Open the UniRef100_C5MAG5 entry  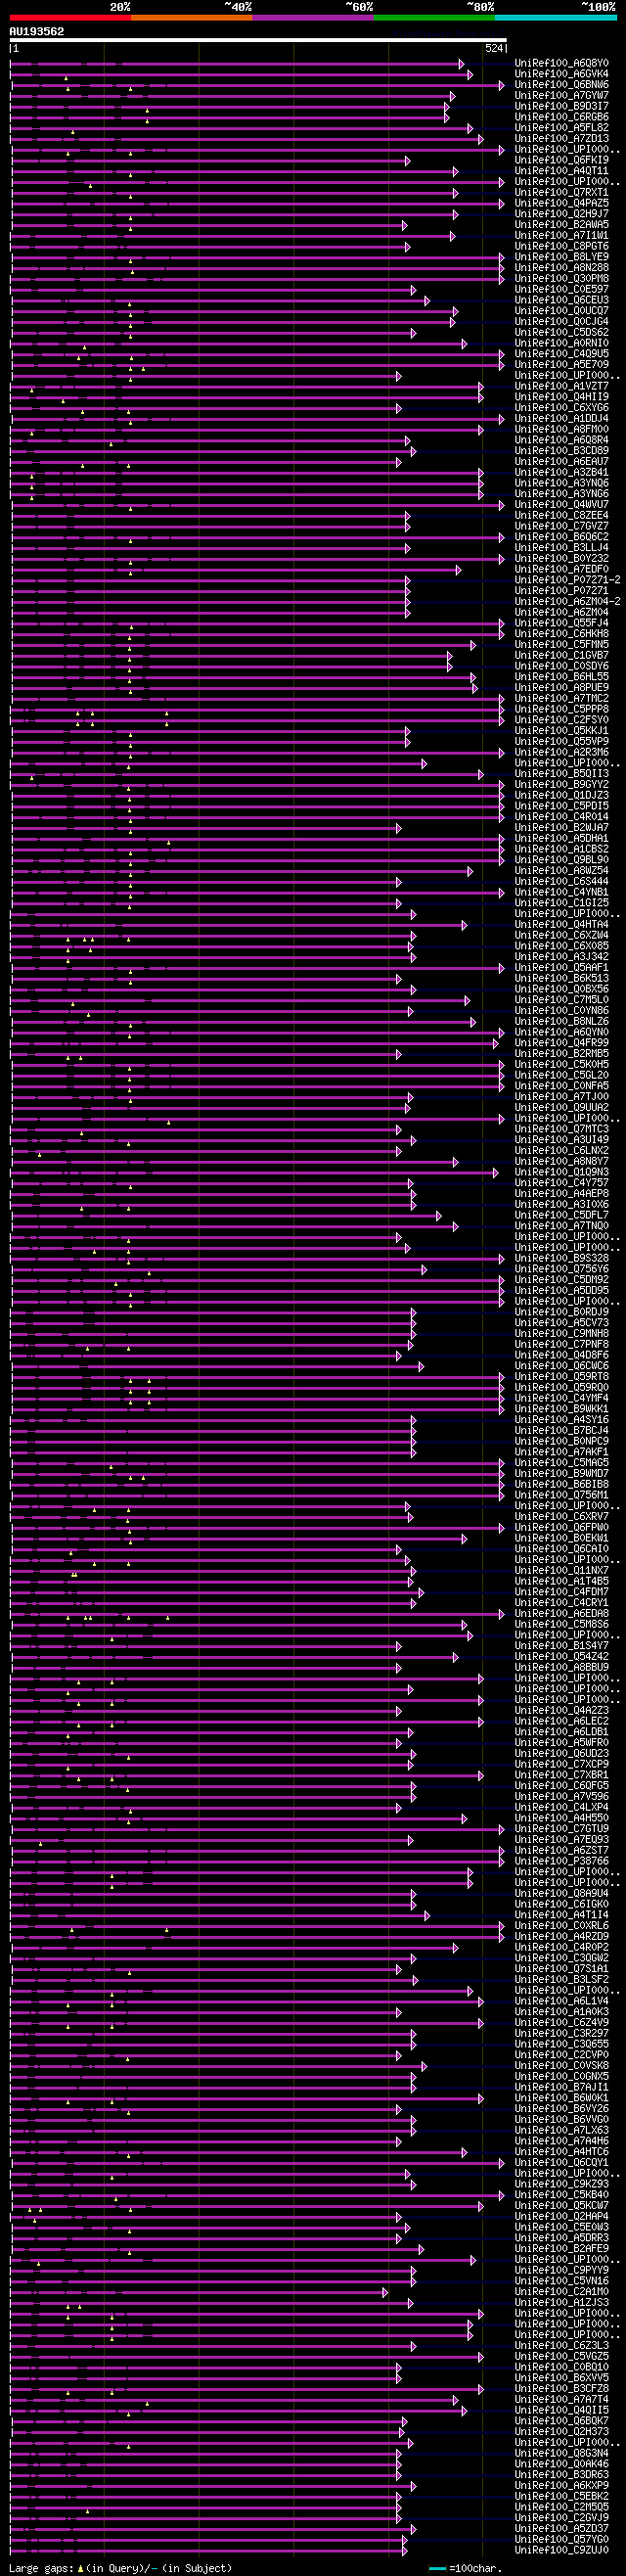562,1463
